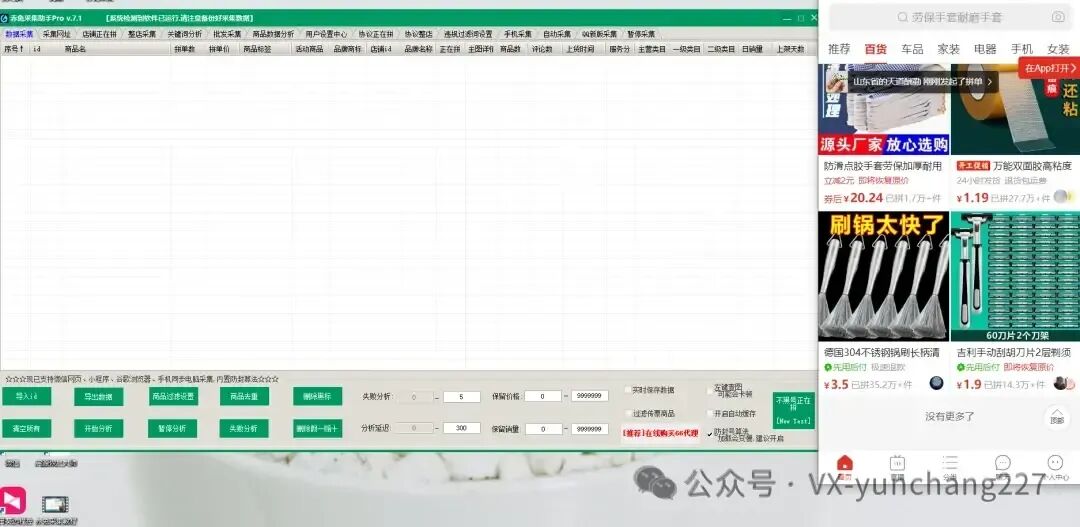The width and height of the screenshot is (1080, 527).
Task: Open 商品过滤设置 button
Action: [x=173, y=396]
